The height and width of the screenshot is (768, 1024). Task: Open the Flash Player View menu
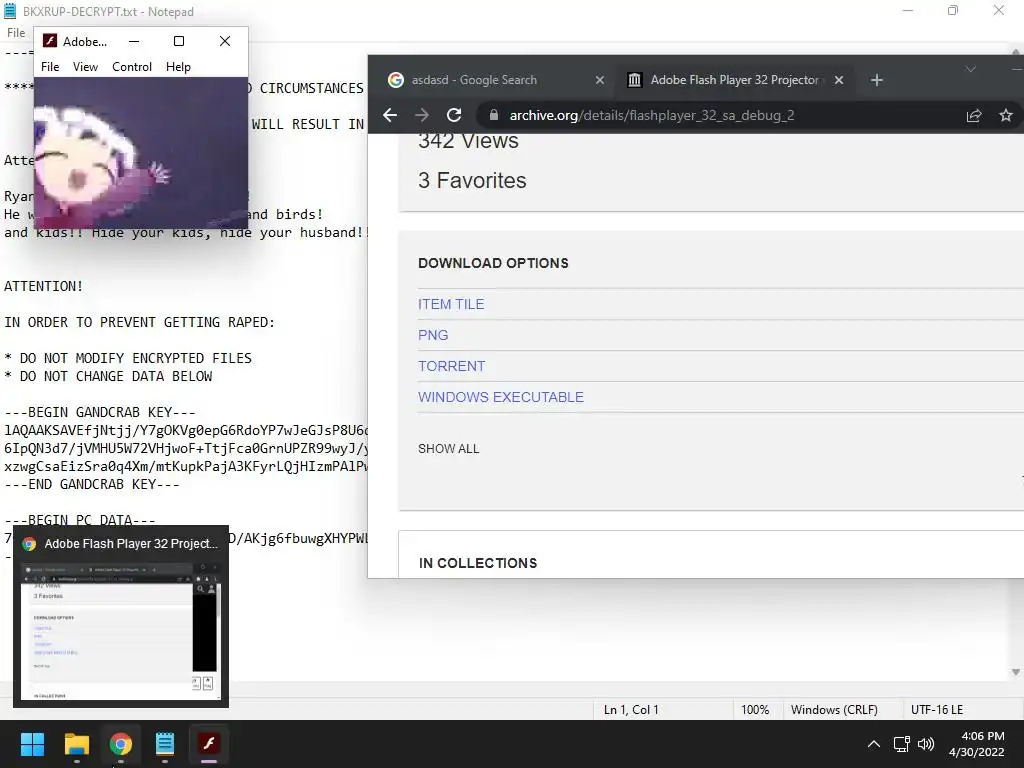[x=85, y=67]
